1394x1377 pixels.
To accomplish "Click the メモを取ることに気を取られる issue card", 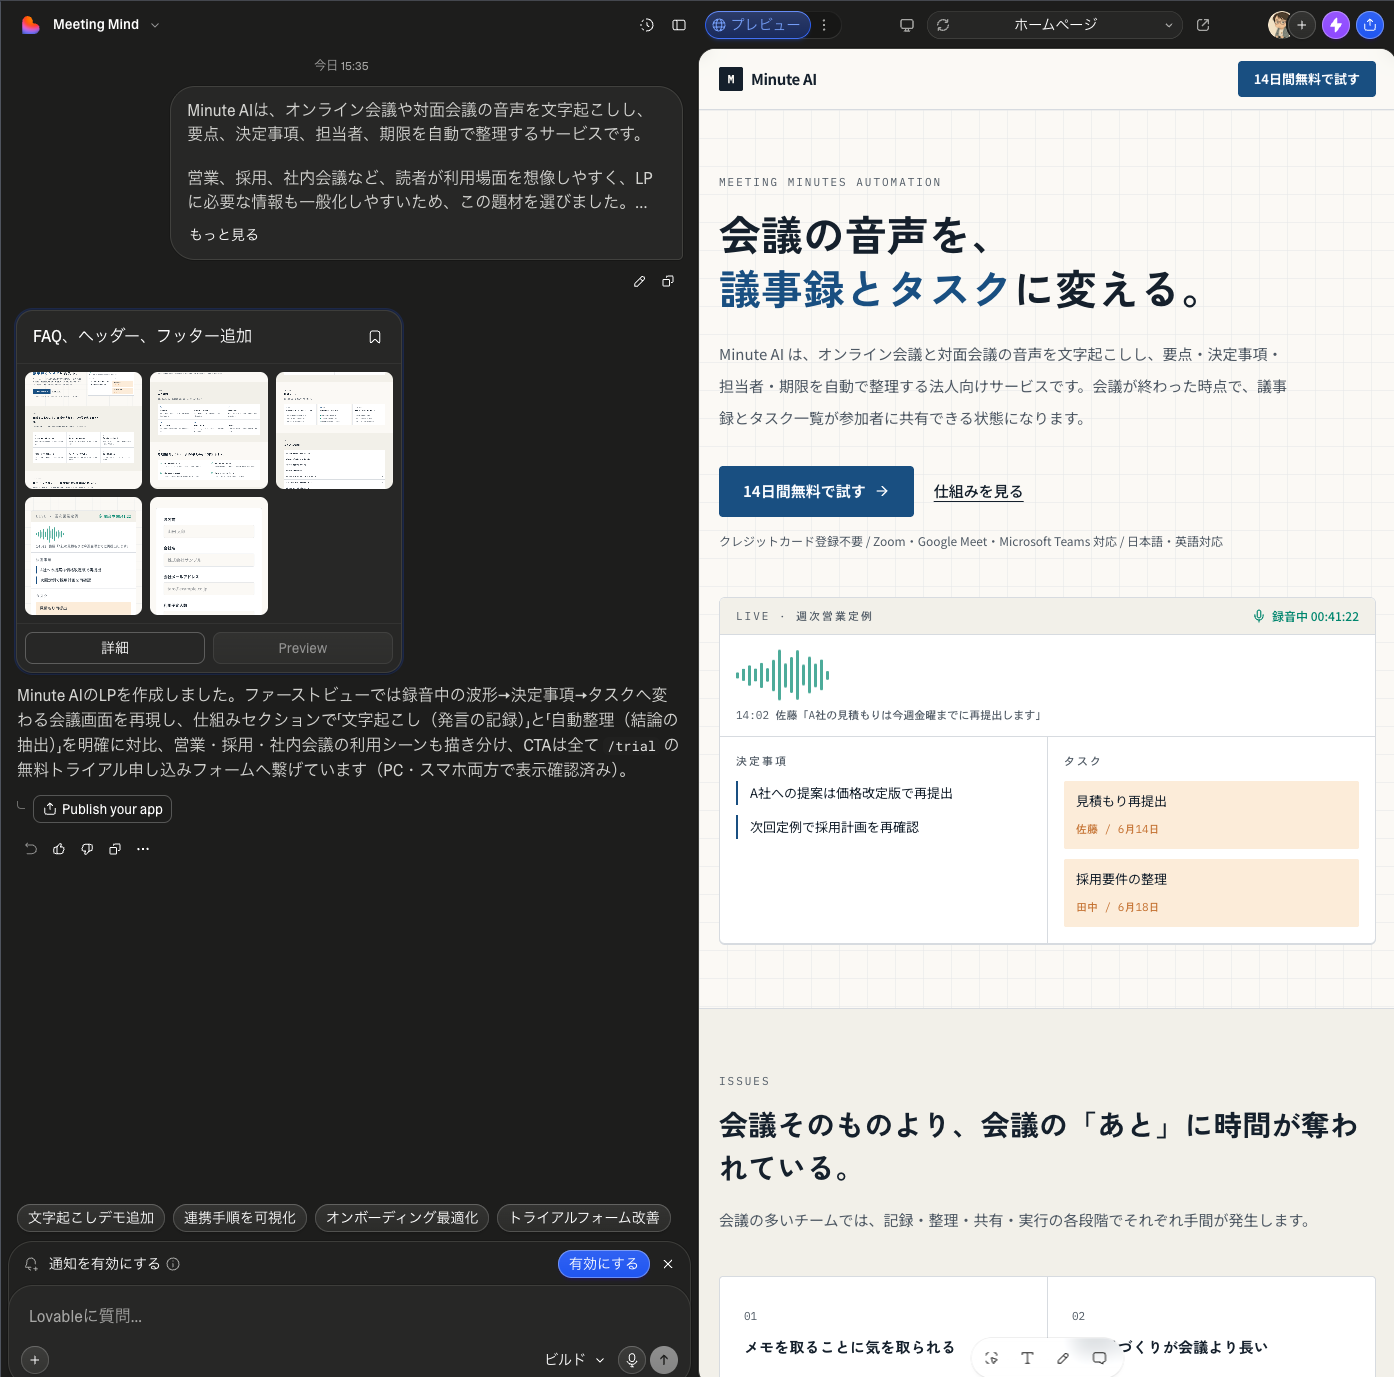I will click(883, 1327).
